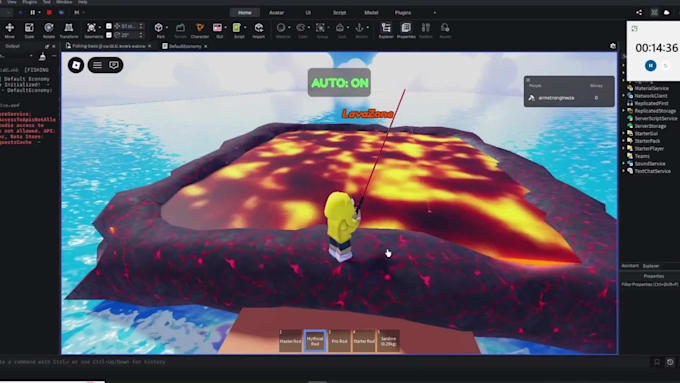The image size is (680, 383).
Task: Select the Rotate tool
Action: point(49,29)
